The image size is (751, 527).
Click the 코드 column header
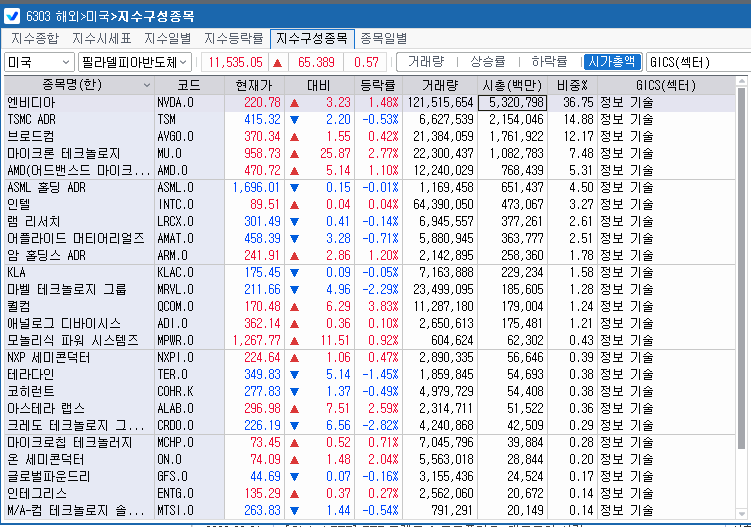click(x=189, y=85)
